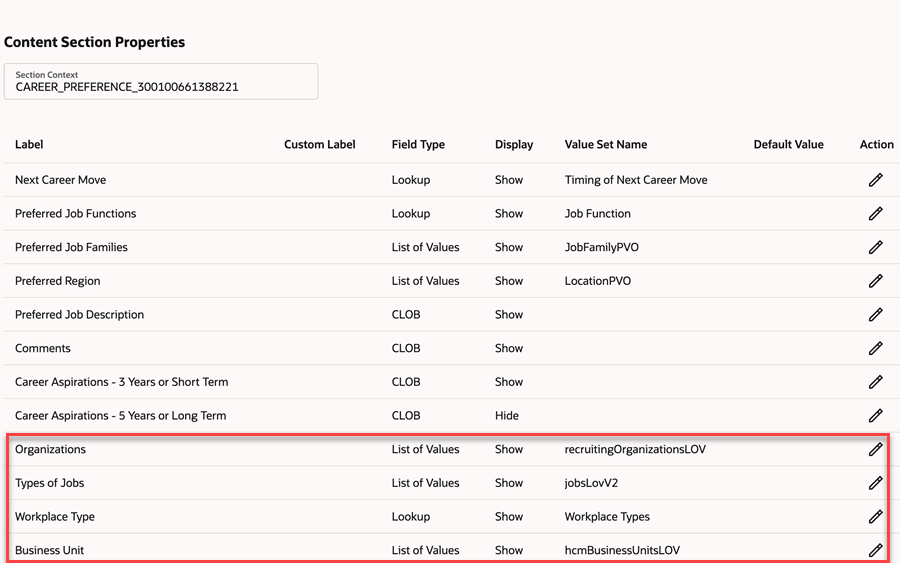Edit the Next Career Move row

[x=875, y=180]
